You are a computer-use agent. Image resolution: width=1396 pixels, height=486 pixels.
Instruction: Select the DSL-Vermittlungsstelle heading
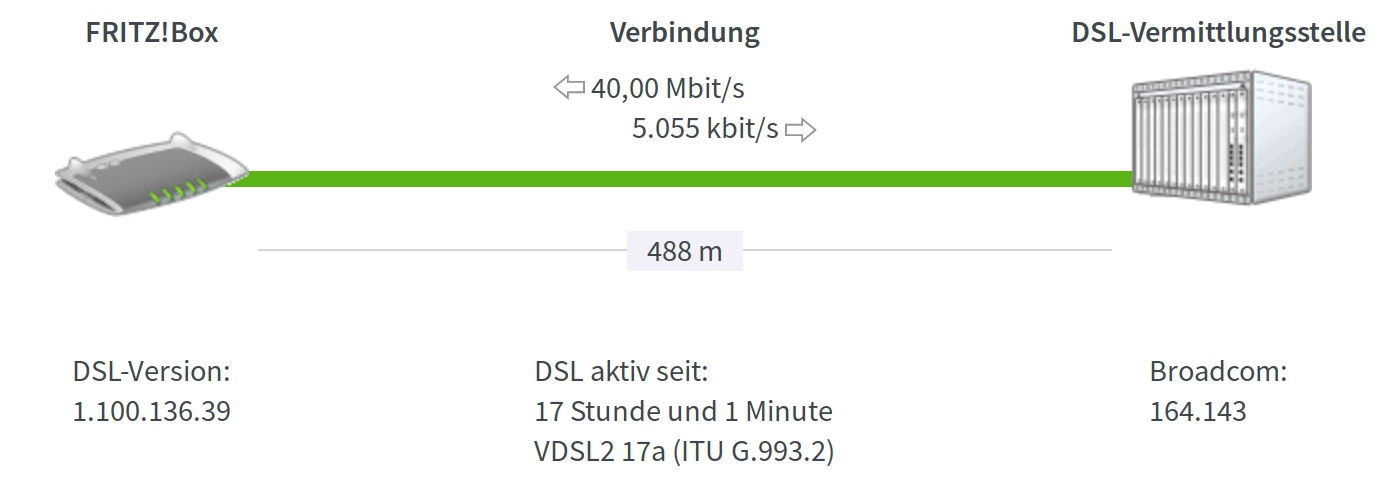(1218, 33)
